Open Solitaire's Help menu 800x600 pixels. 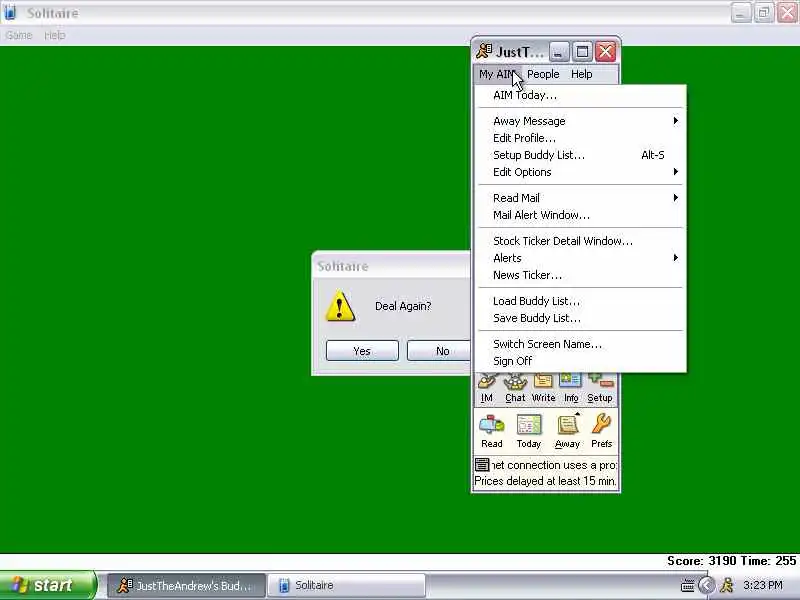point(55,35)
